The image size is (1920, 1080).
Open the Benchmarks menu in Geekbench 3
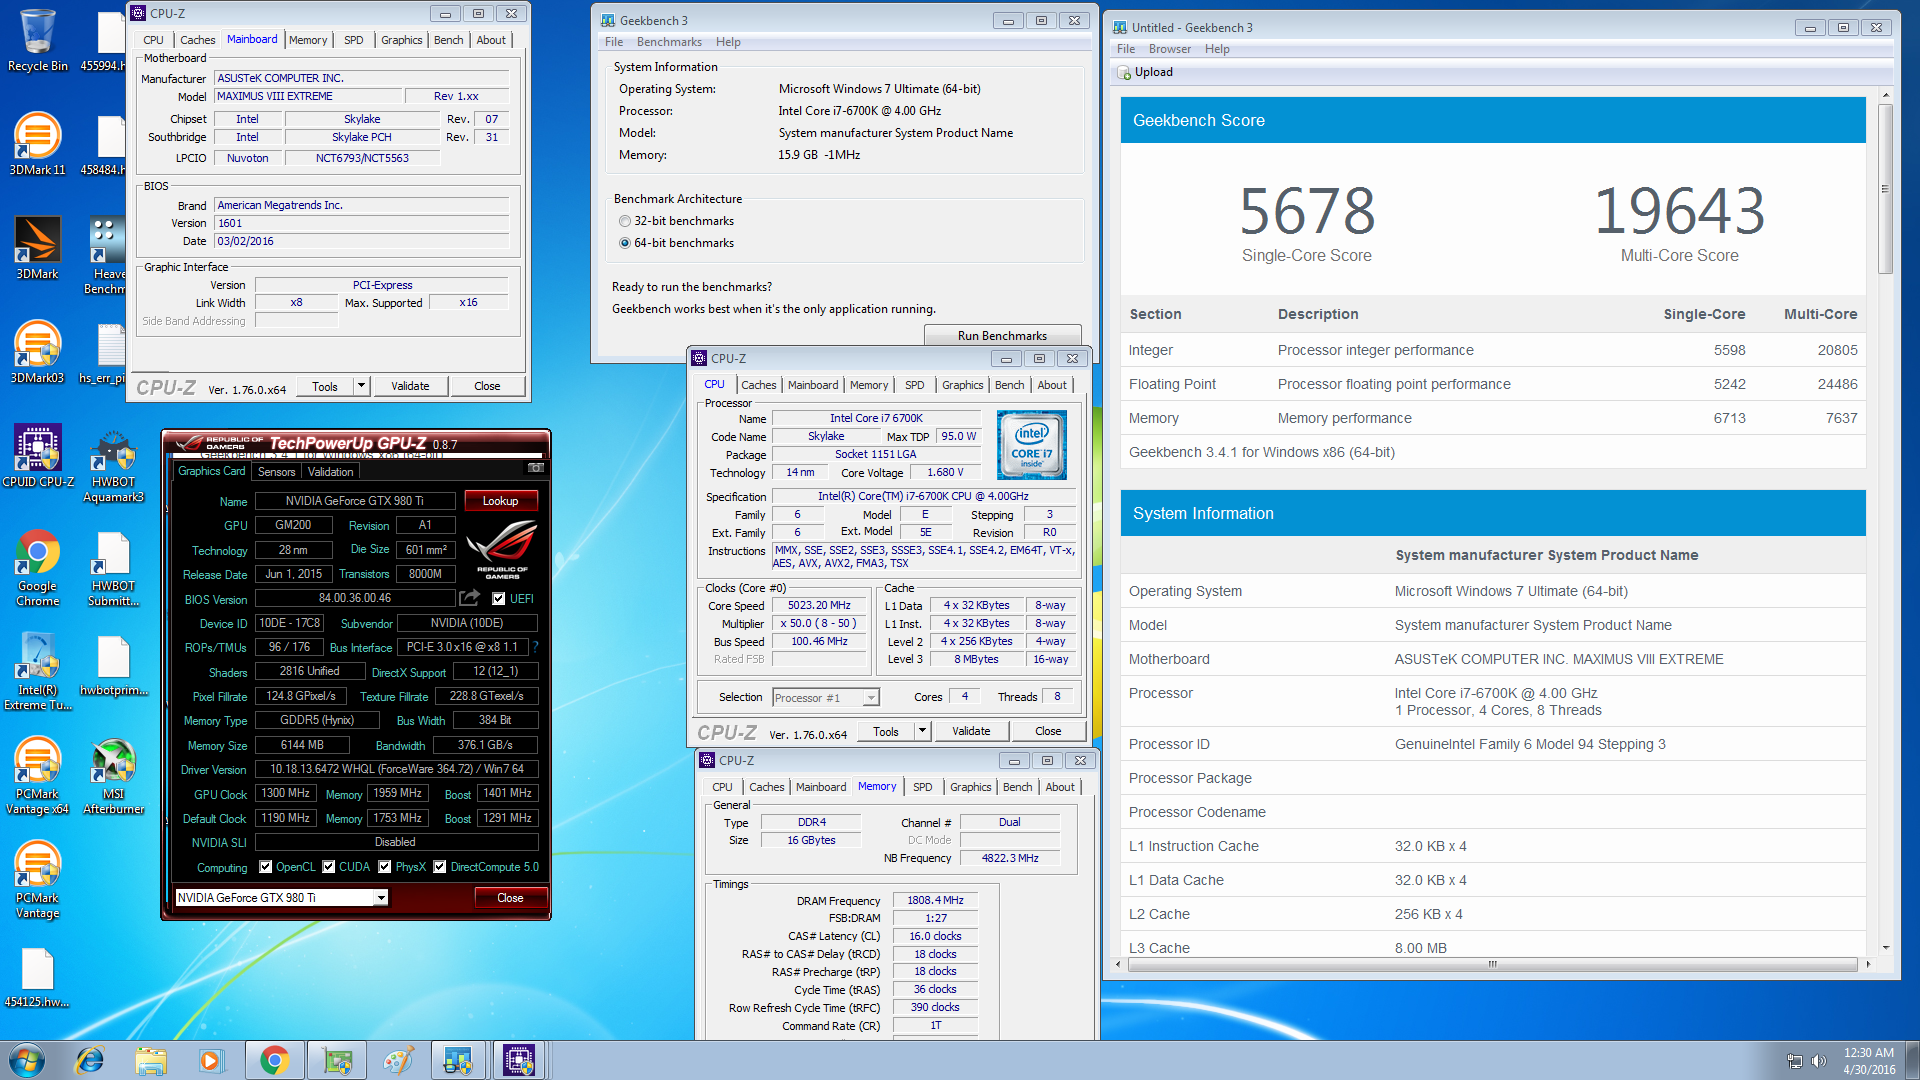pos(669,42)
